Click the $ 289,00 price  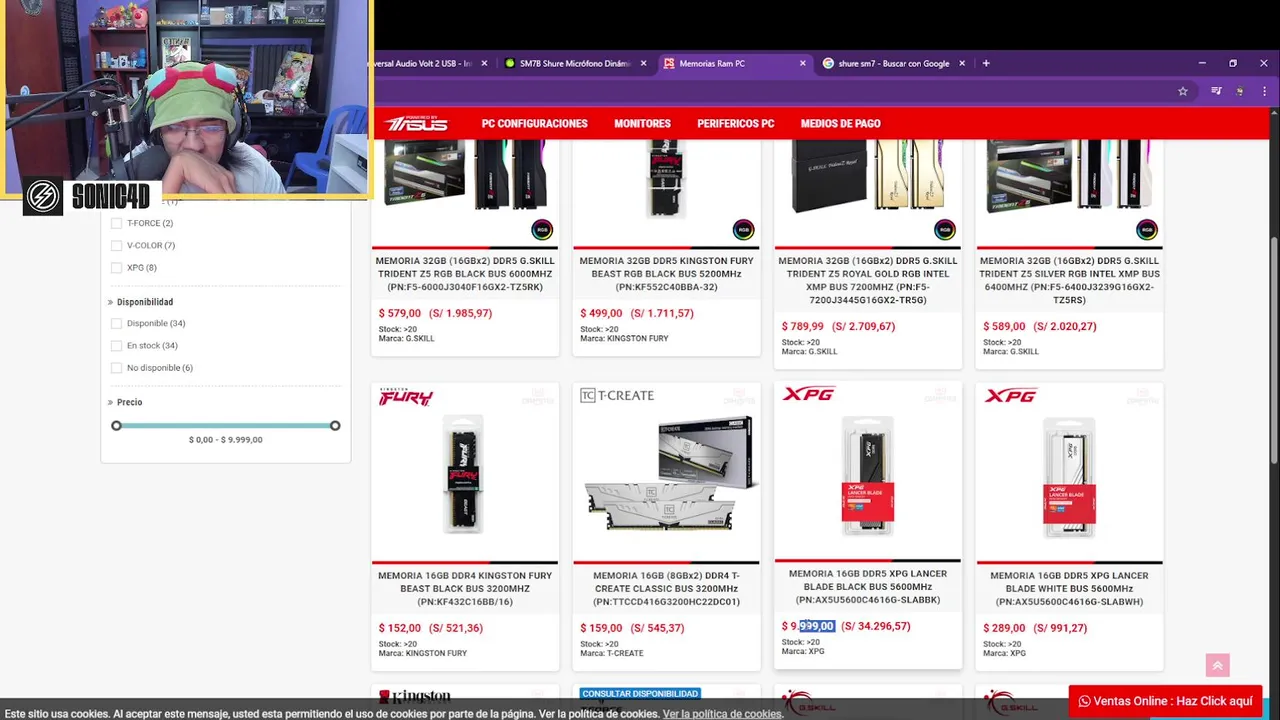(x=1004, y=628)
